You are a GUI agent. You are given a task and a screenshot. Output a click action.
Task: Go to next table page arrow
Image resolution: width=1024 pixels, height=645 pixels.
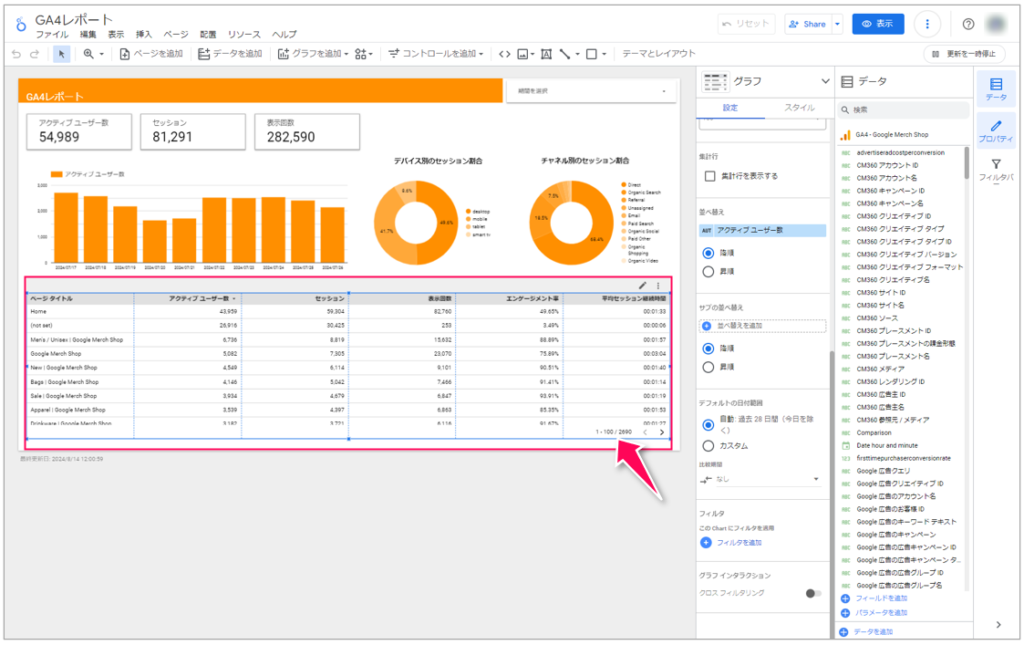(x=662, y=432)
